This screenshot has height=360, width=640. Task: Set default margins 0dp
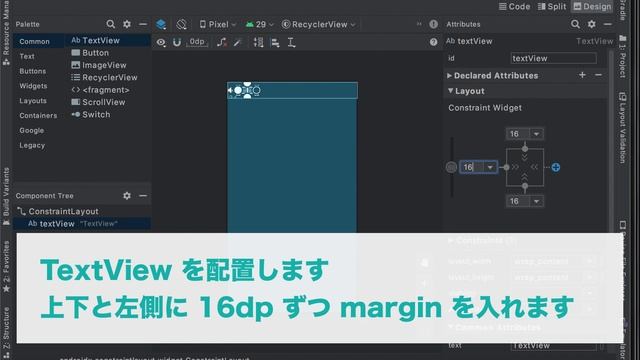click(x=197, y=42)
